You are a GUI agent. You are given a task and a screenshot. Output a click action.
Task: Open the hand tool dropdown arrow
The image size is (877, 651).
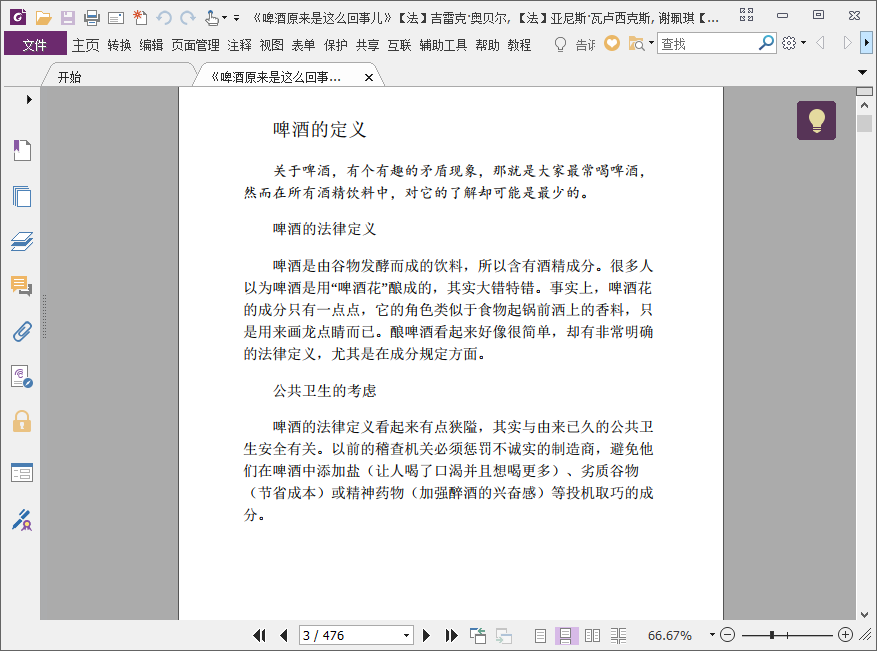point(224,18)
